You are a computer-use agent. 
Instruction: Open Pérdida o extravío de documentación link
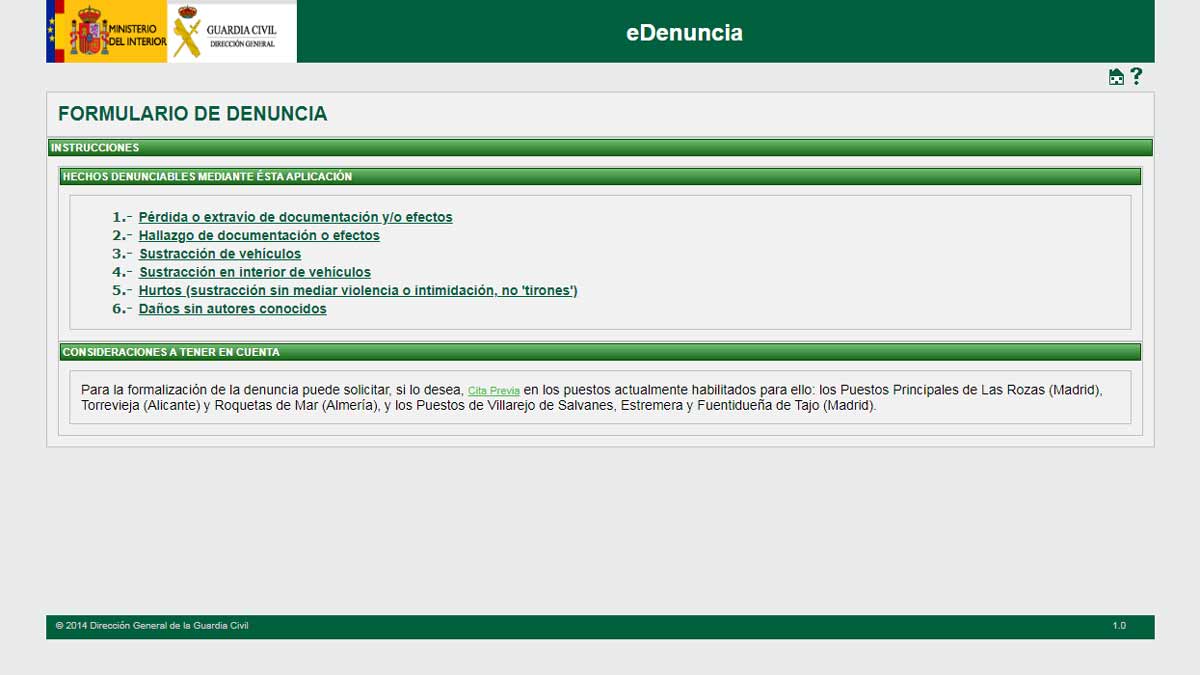point(295,217)
